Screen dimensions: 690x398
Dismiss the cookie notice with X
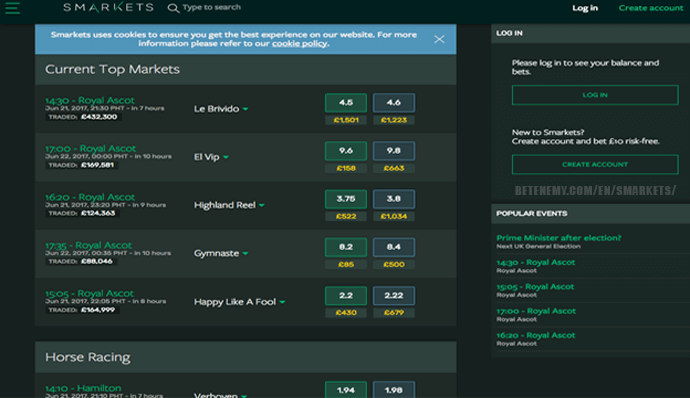pos(439,39)
